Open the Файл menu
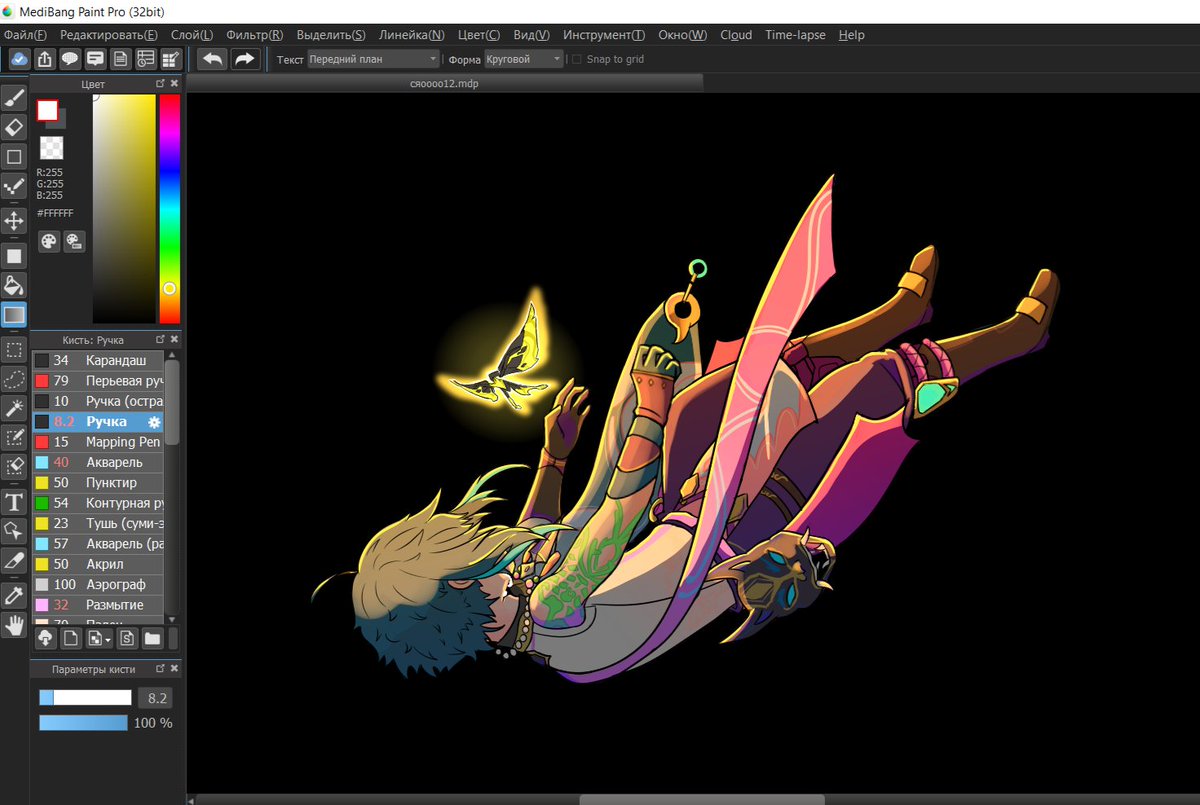The image size is (1200, 805). (x=25, y=35)
